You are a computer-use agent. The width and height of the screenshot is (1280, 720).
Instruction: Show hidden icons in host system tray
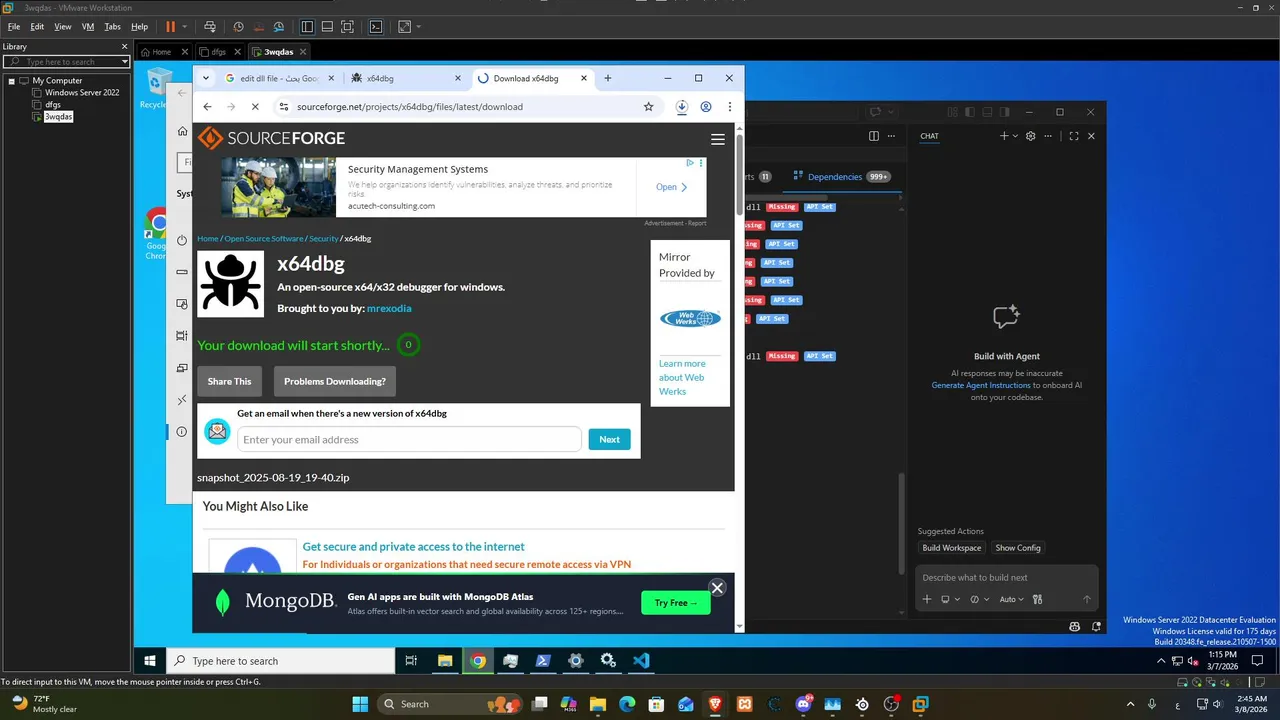pyautogui.click(x=1130, y=704)
